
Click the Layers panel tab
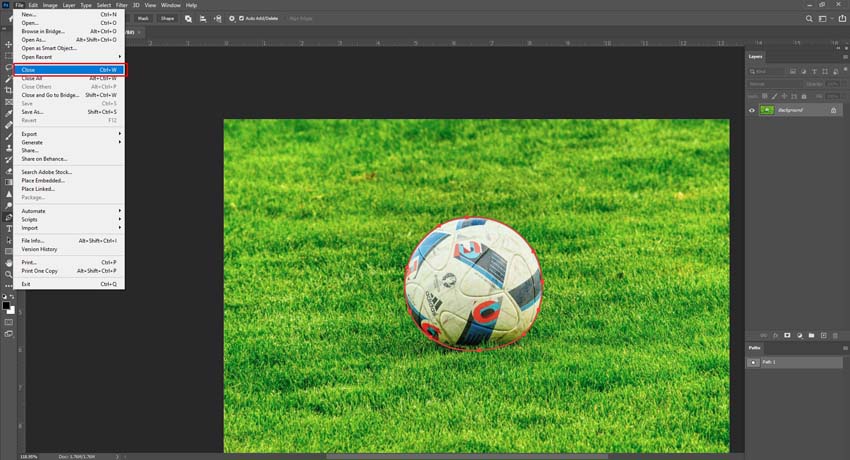756,56
